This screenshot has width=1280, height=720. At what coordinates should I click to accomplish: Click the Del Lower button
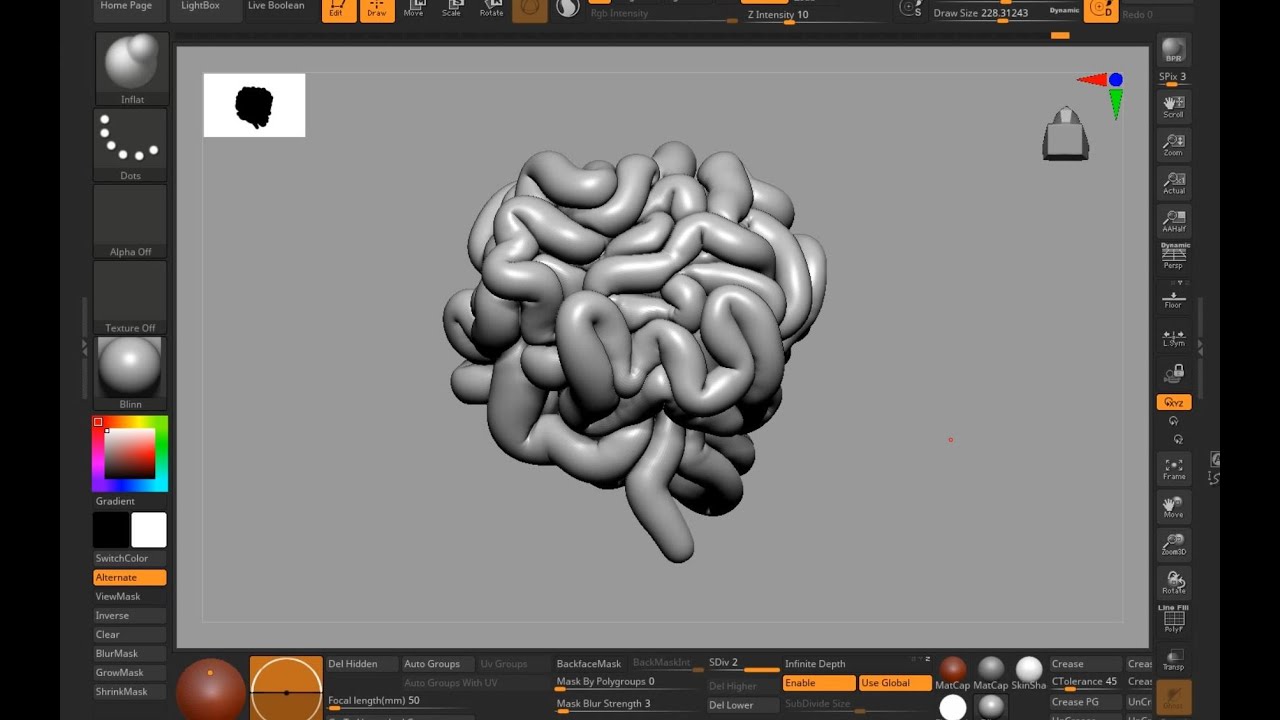[x=743, y=705]
